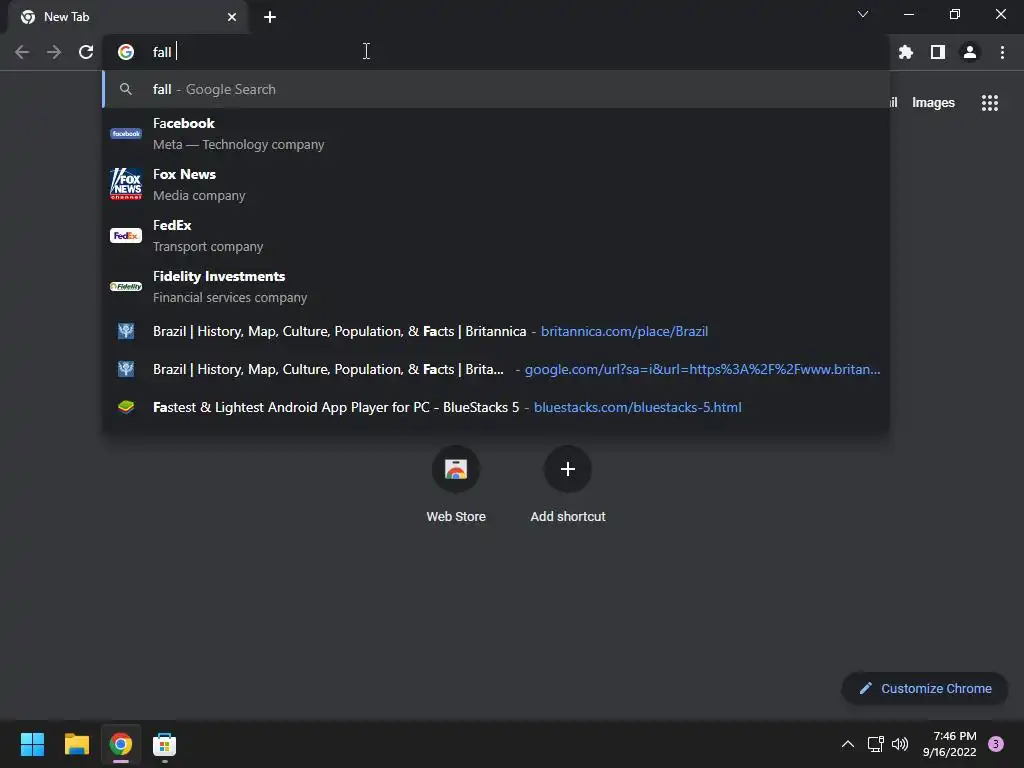Select the 'fall - Google Search' suggestion
Viewport: 1024px width, 768px height.
496,89
